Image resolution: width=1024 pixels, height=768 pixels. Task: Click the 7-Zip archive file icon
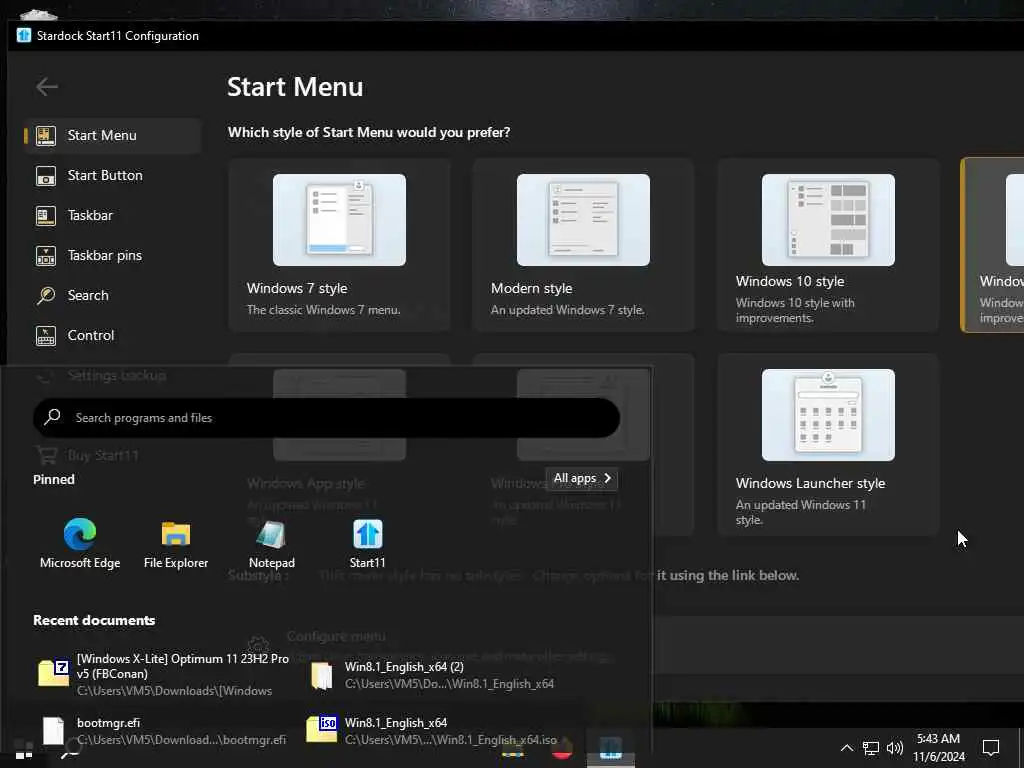(54, 673)
